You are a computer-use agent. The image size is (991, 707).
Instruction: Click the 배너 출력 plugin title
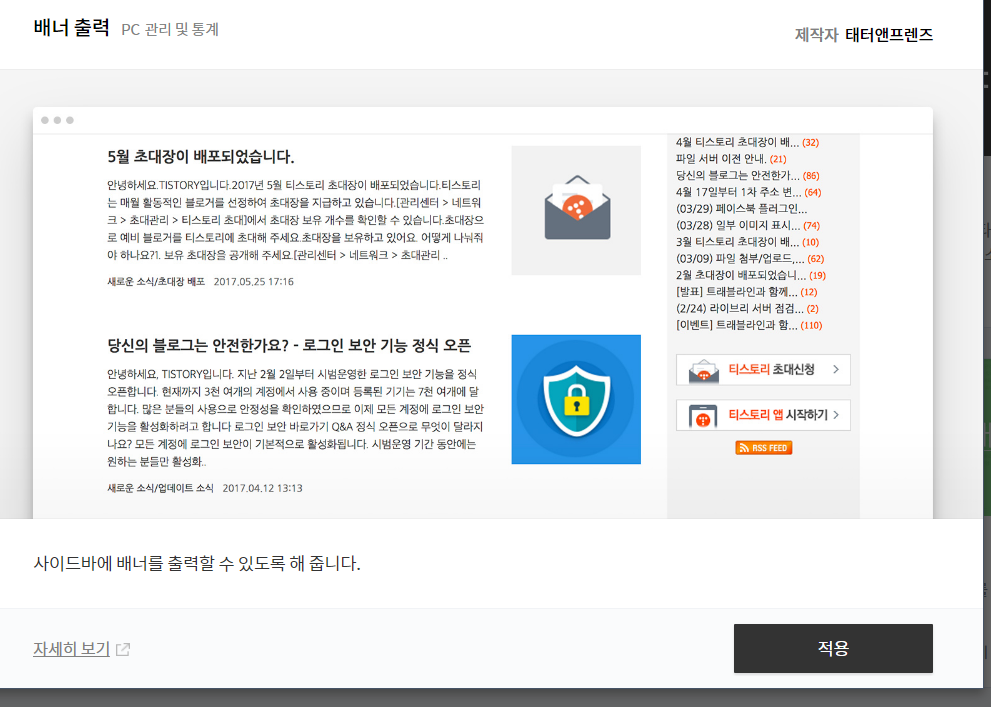71,28
